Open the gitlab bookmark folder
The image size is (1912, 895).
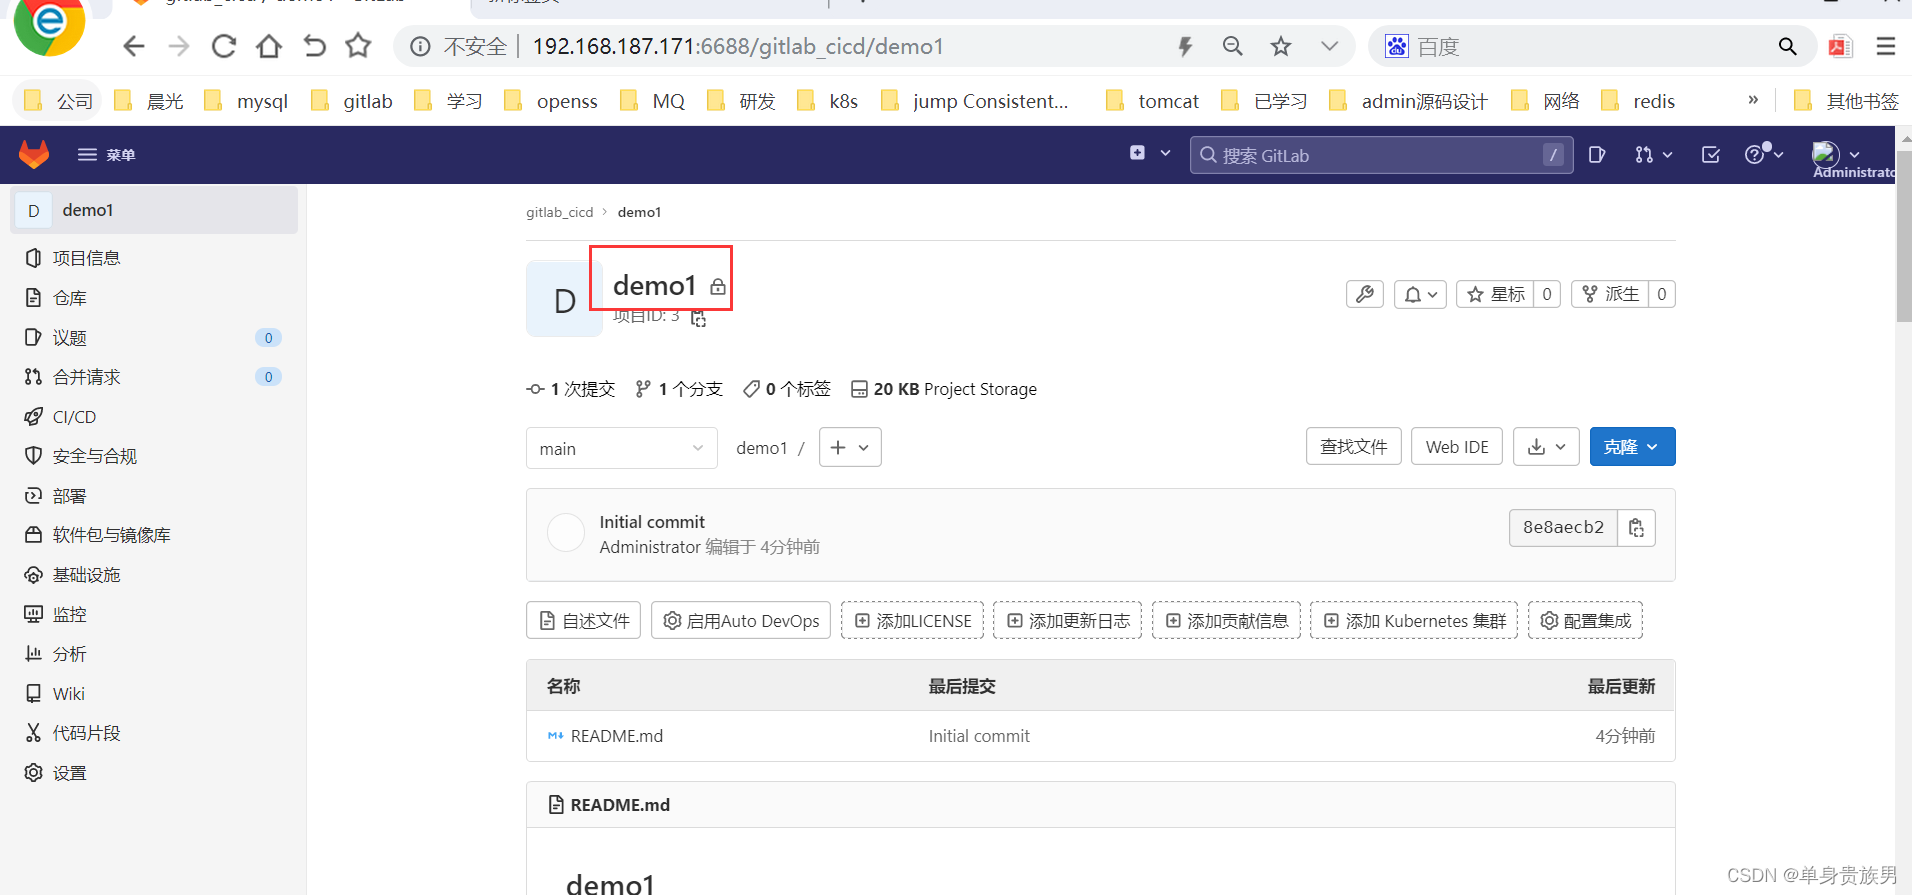click(352, 101)
